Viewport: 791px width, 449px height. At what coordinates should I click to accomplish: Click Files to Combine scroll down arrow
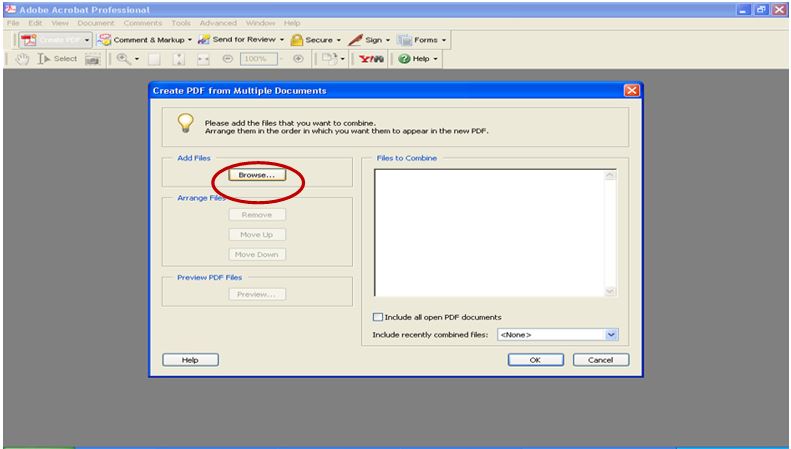click(610, 292)
